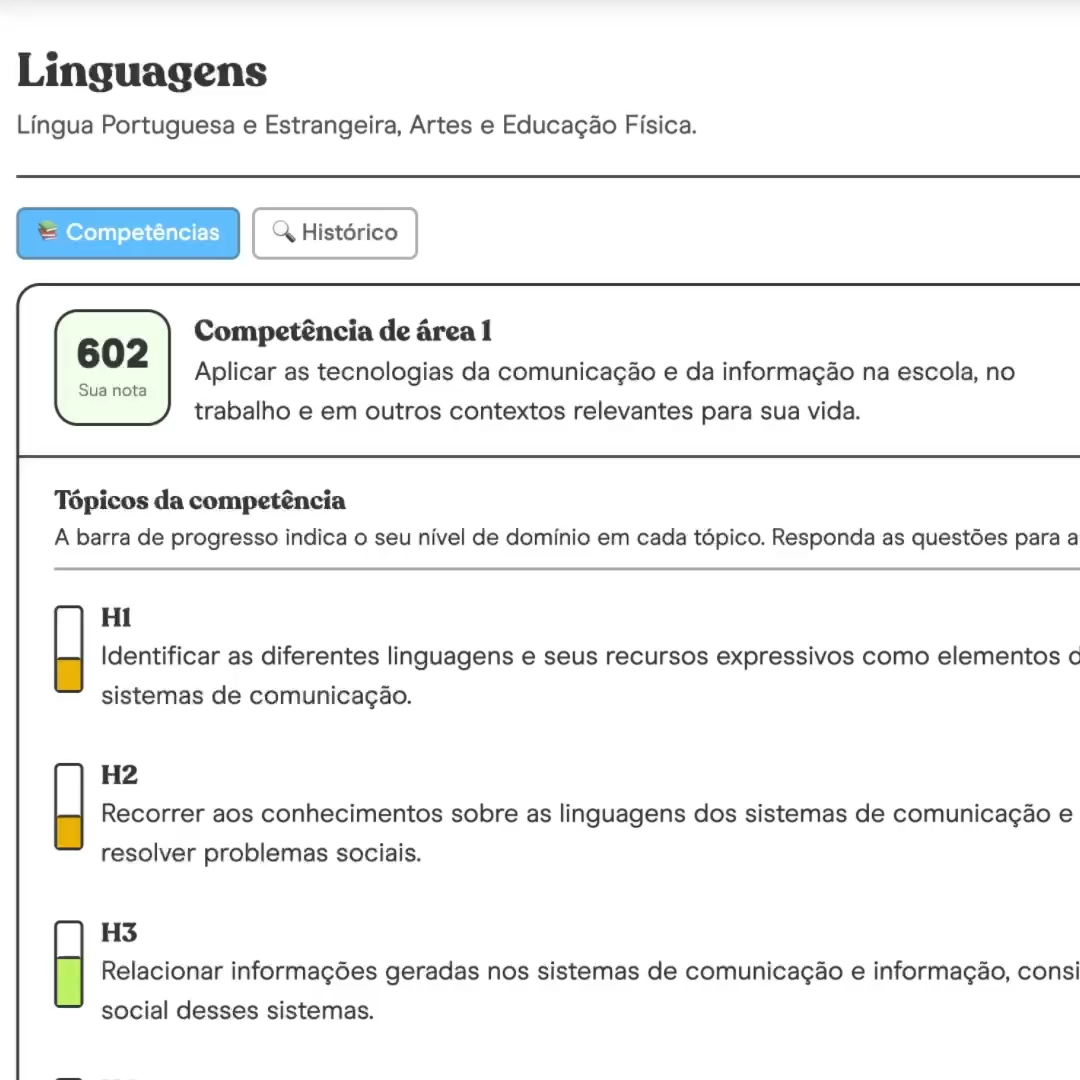Click the 'Aplicar as tecnologias da comunicação' description
This screenshot has width=1080, height=1080.
(x=604, y=391)
